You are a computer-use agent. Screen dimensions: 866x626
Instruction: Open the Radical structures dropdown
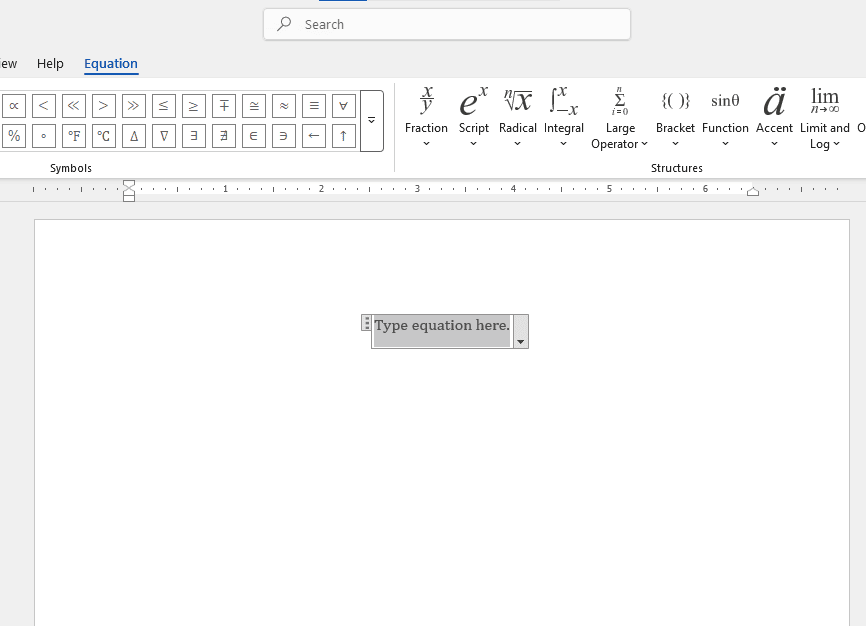click(x=518, y=117)
